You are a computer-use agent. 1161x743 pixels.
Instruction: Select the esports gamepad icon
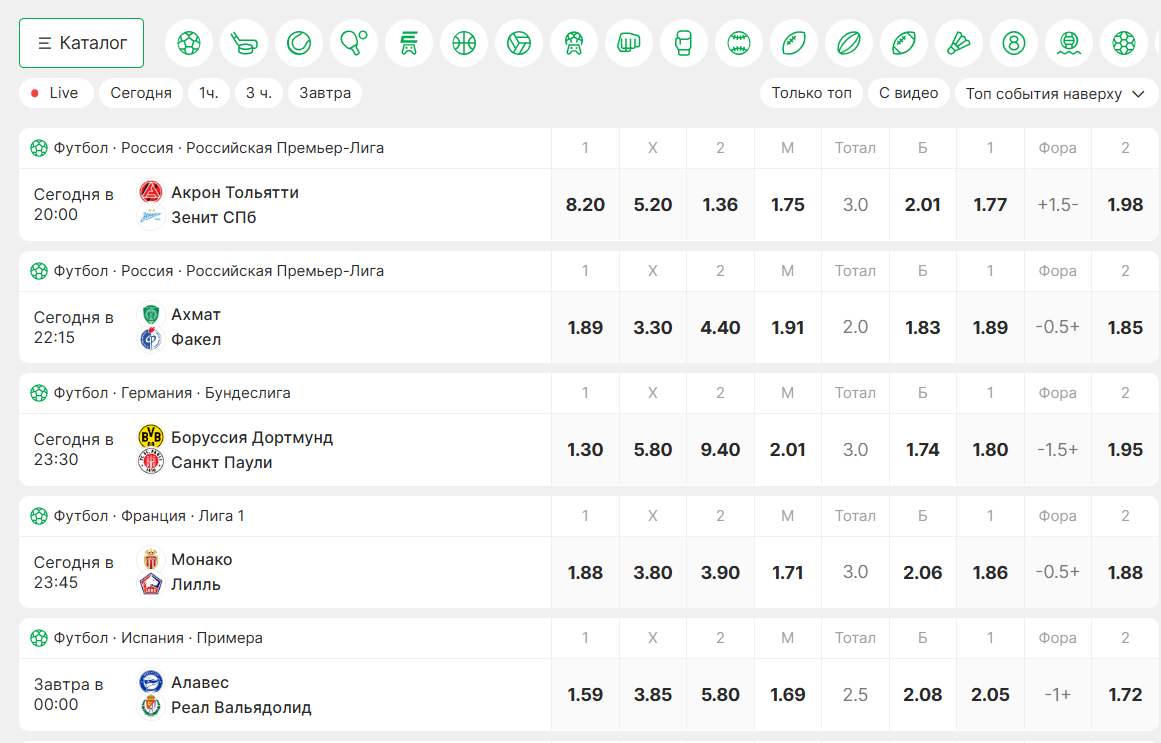[409, 43]
